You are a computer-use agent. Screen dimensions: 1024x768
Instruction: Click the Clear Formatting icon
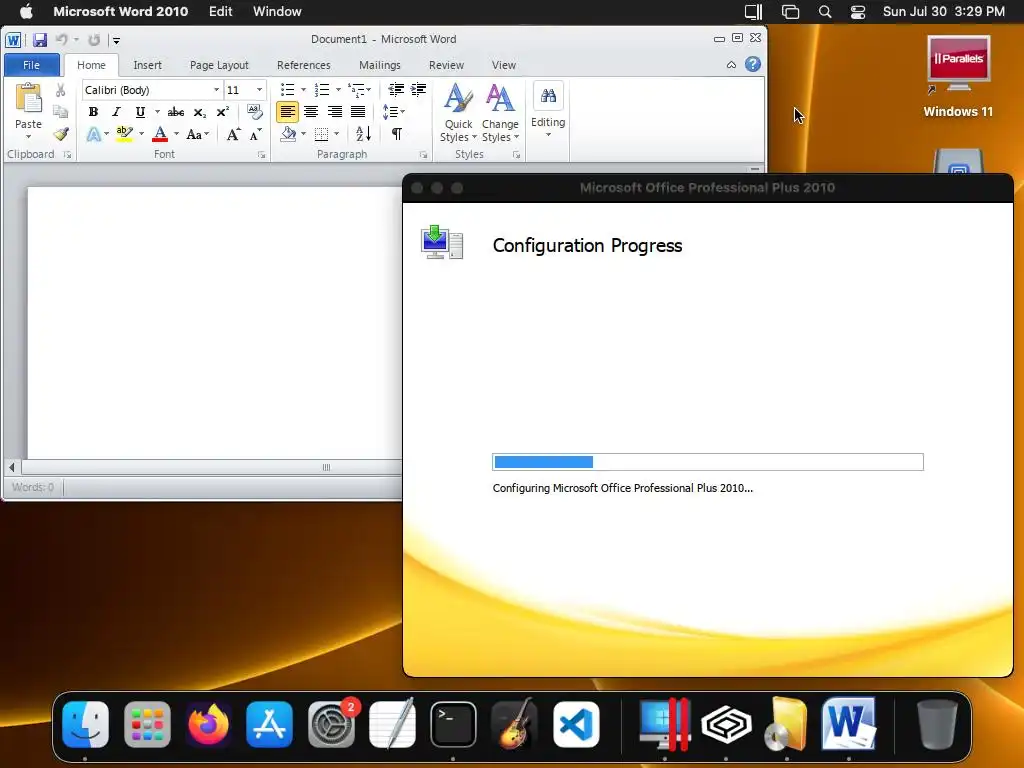255,112
